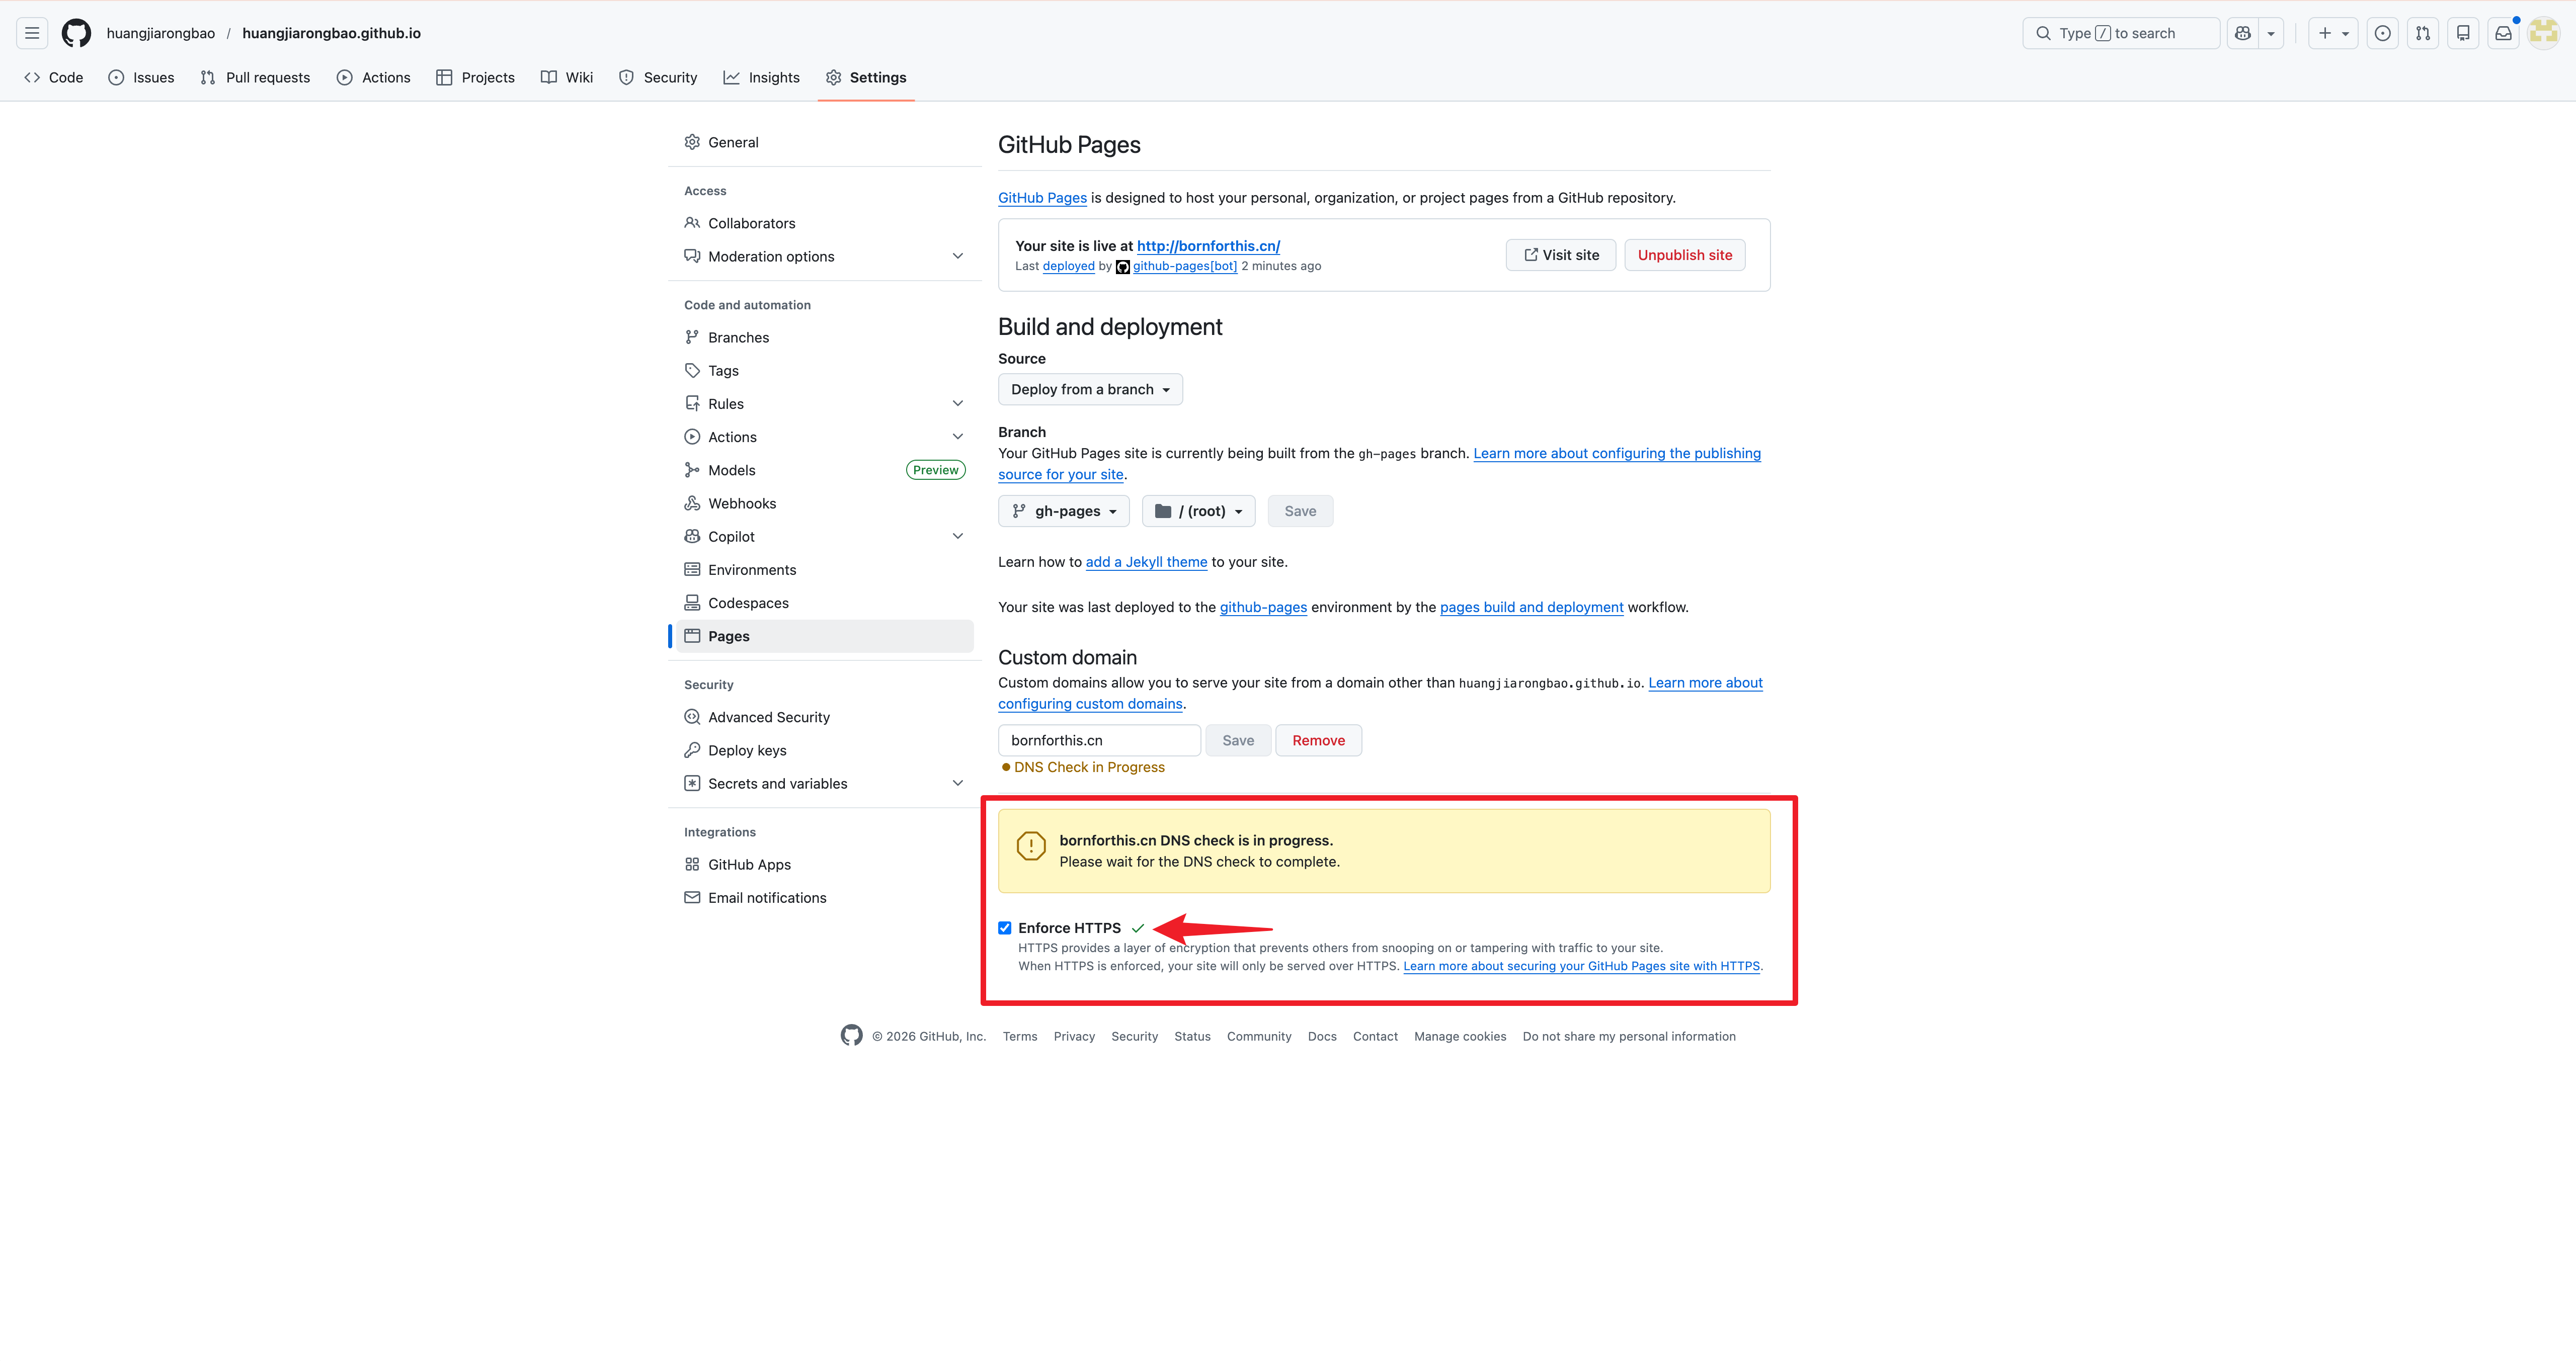Open the gh-pages branch selector
Viewport: 2576px width, 1361px height.
click(1063, 511)
